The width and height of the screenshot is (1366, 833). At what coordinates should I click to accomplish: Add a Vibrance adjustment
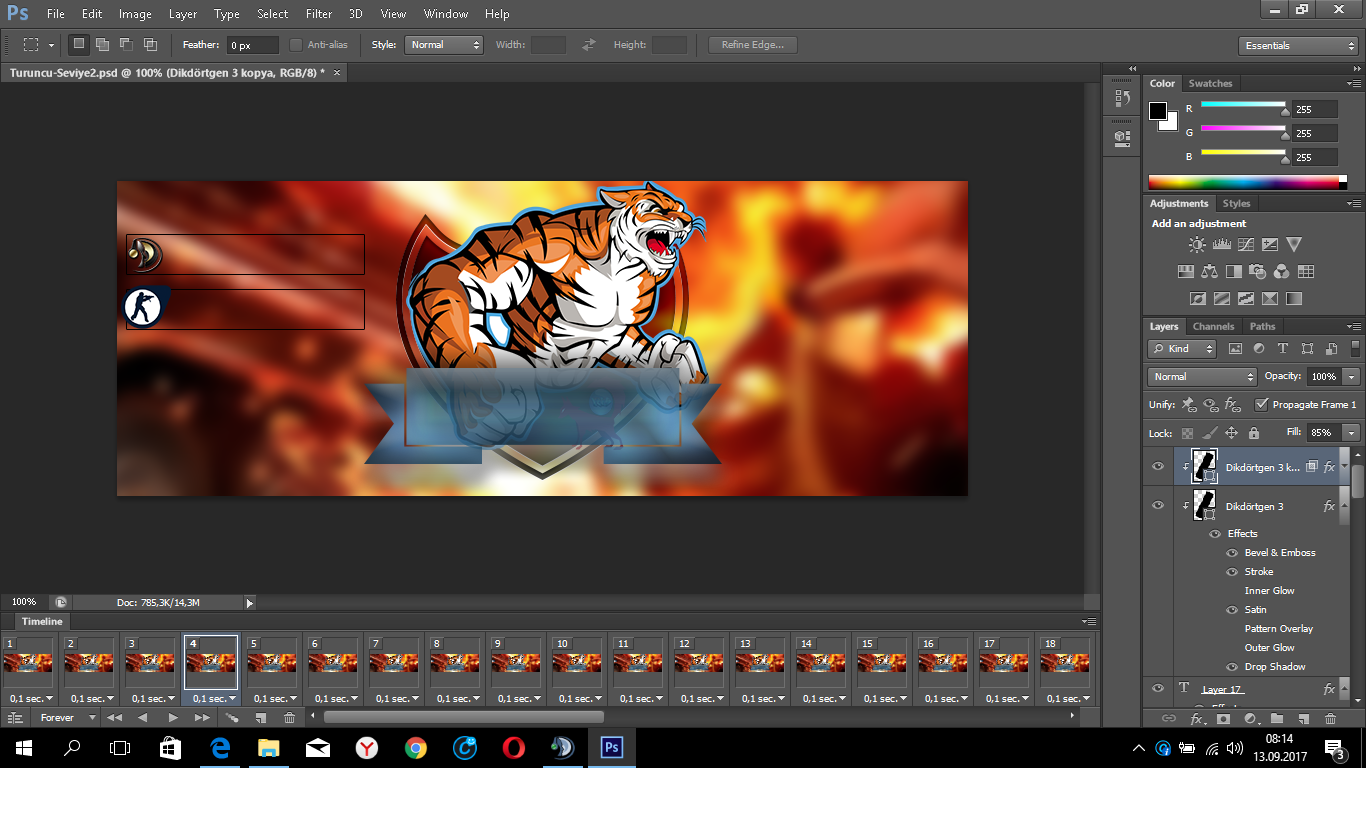[x=1294, y=244]
